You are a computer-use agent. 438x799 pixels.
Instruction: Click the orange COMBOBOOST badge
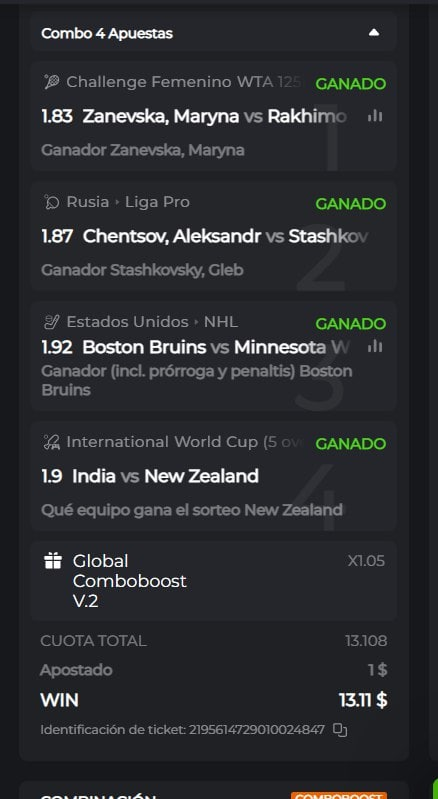339,795
